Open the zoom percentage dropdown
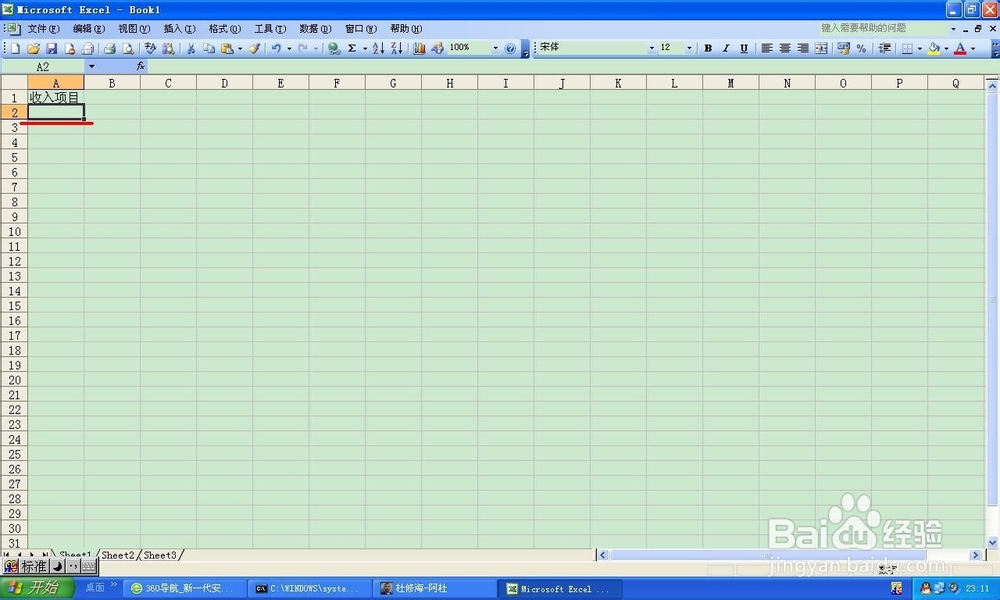 point(495,48)
